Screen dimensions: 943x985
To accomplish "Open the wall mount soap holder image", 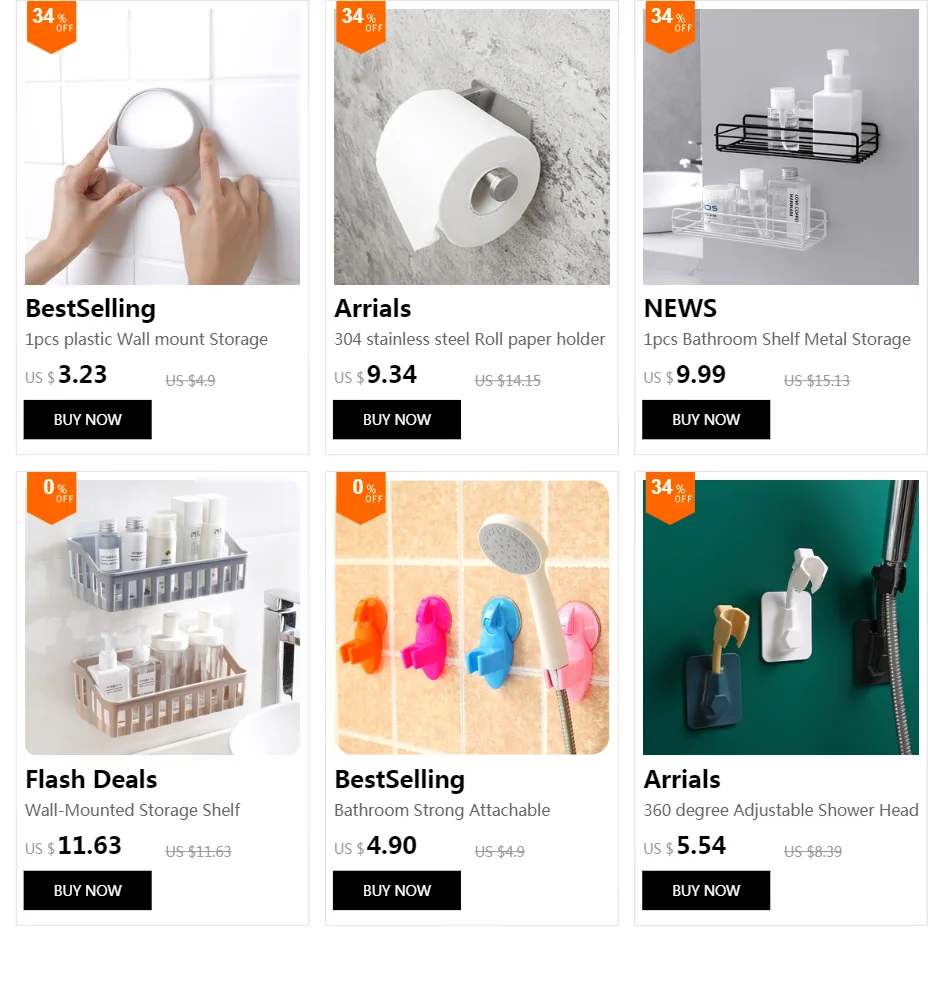I will pyautogui.click(x=162, y=146).
